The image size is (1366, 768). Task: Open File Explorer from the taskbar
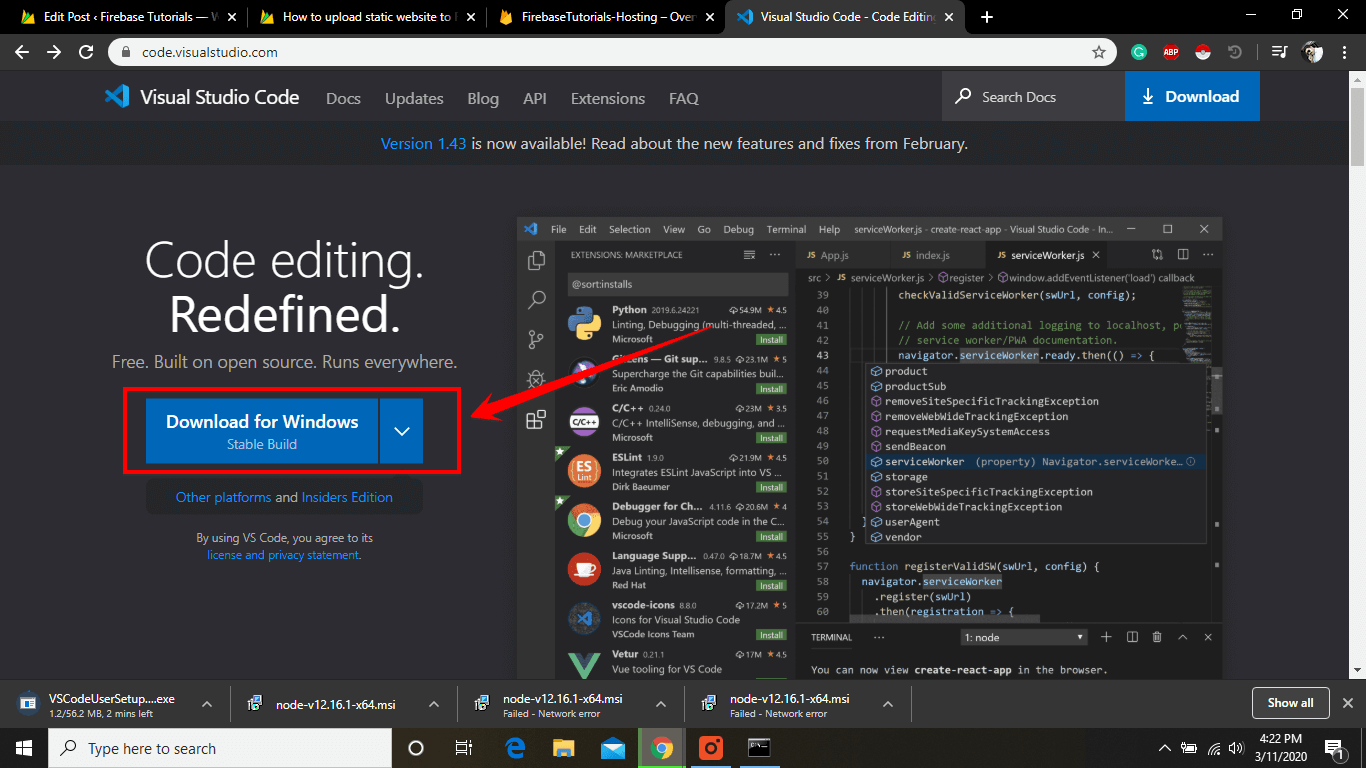click(x=564, y=748)
